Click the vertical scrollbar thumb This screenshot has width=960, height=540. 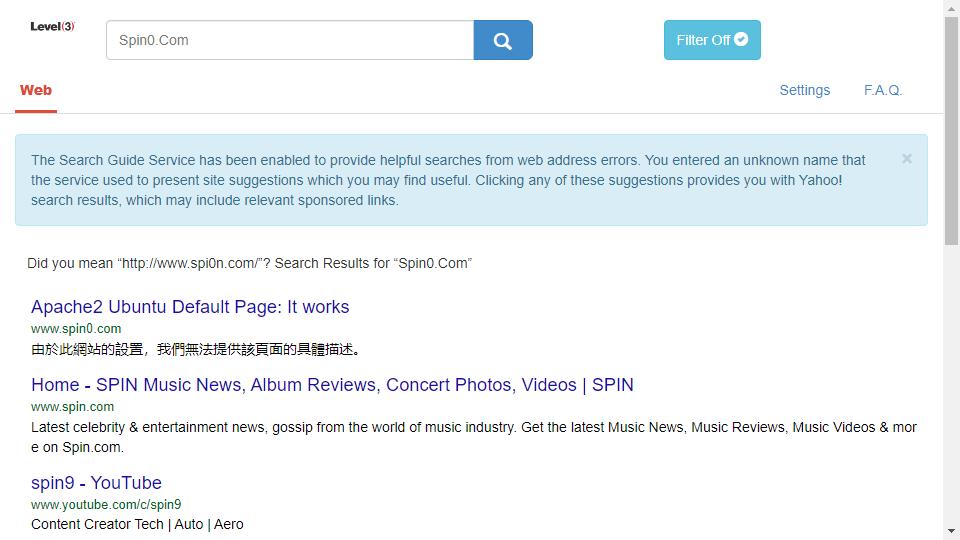(951, 131)
